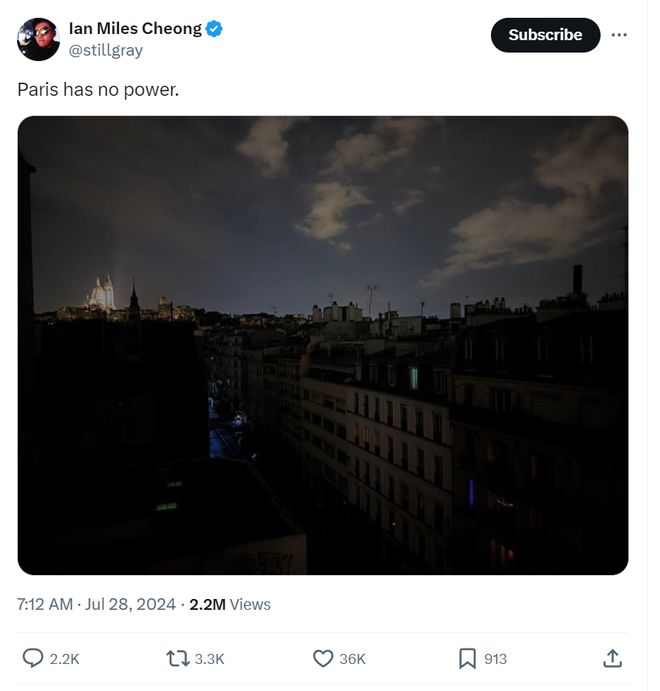Click the 913 bookmark count
This screenshot has height=691, width=660.
click(x=496, y=658)
